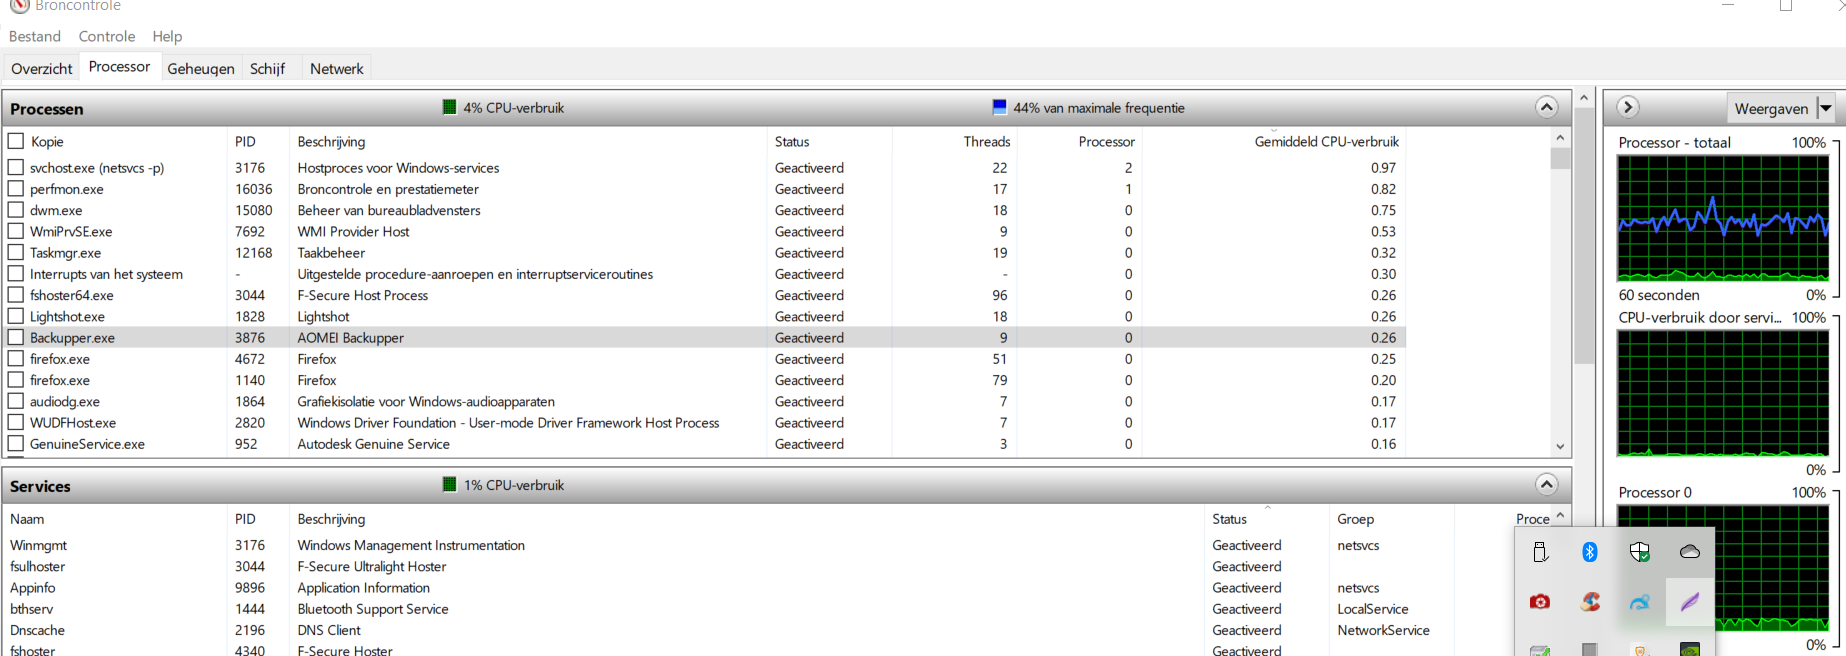Screen dimensions: 1846x656
Task: Select the dwm.exe process checkbox
Action: 16,210
